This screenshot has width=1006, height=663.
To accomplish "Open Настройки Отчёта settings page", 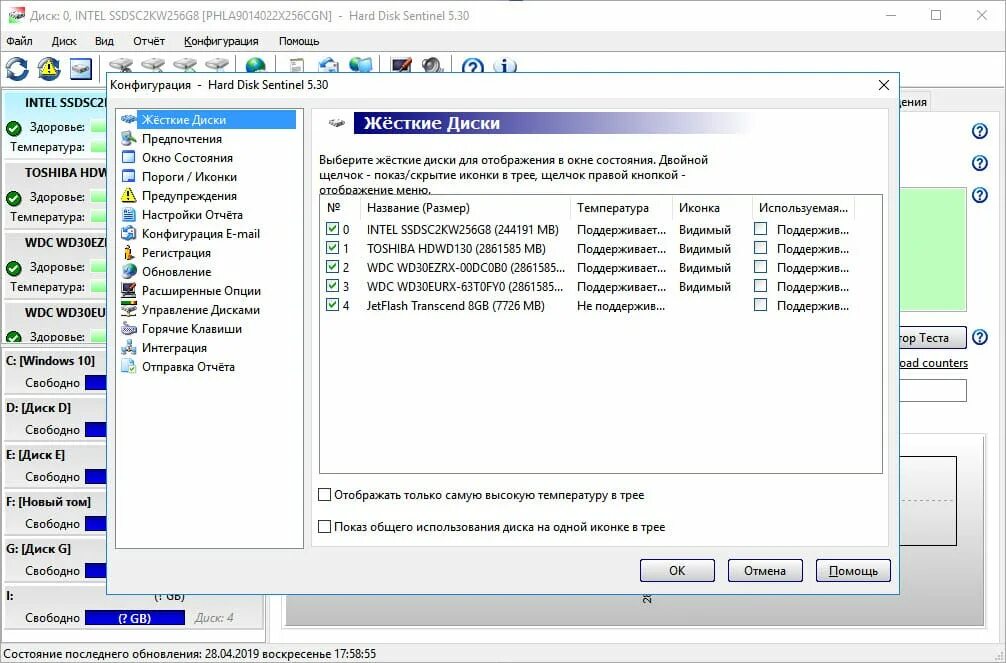I will [x=192, y=215].
